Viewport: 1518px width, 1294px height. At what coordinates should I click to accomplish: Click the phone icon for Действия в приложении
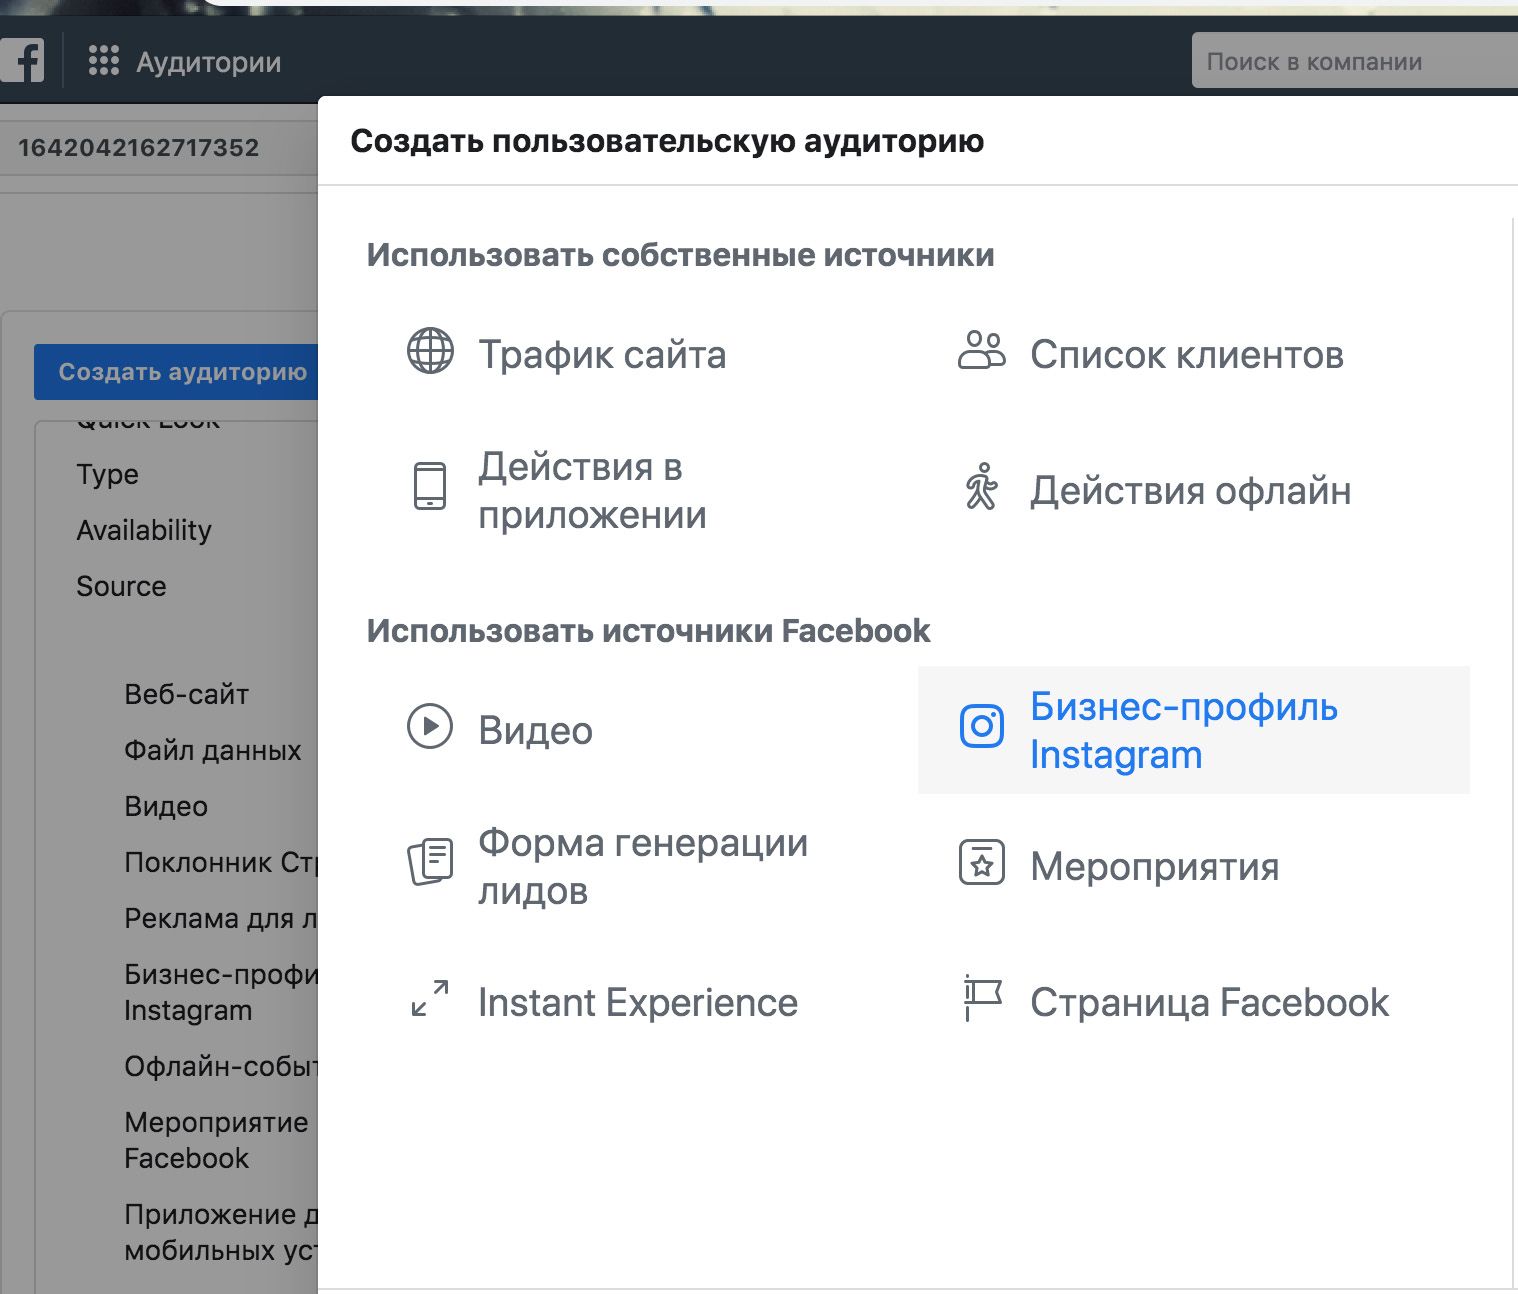(x=430, y=485)
